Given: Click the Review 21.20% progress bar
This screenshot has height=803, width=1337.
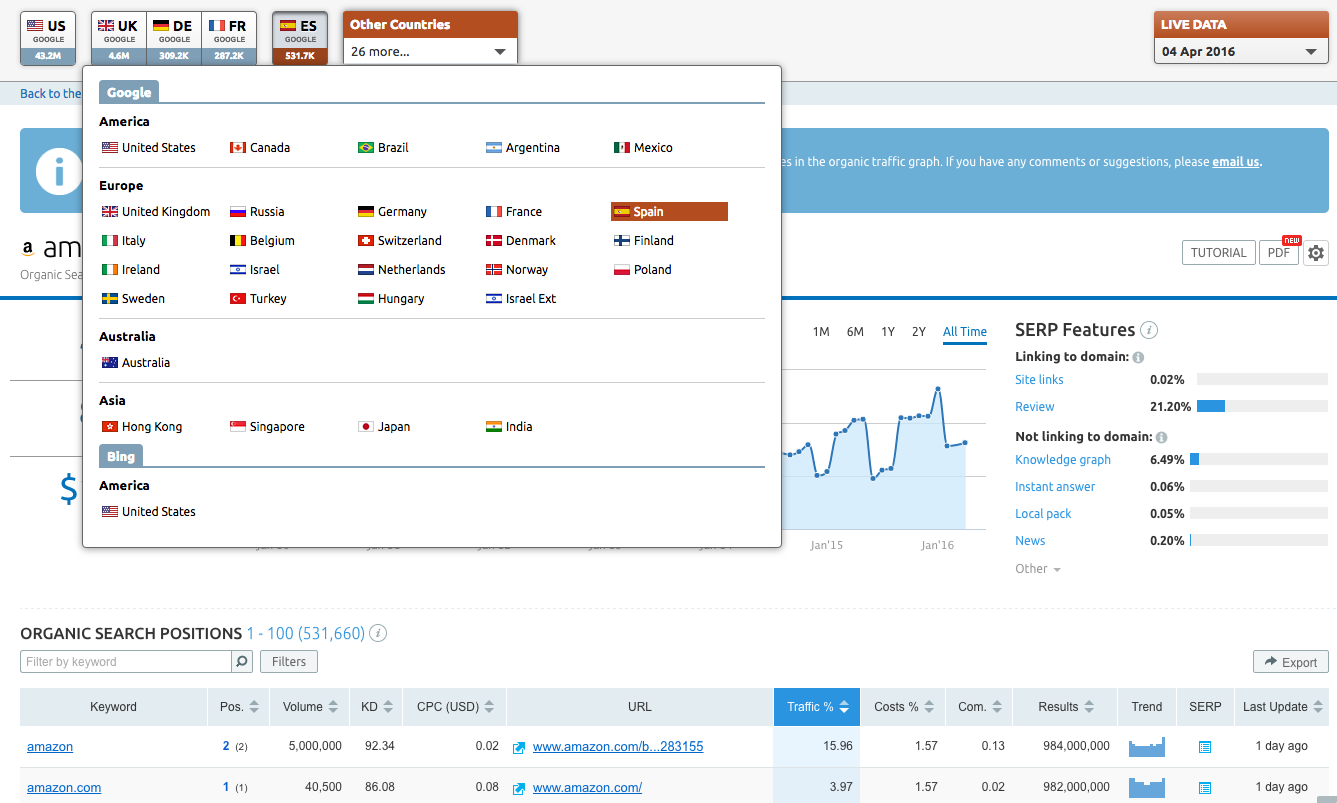Looking at the screenshot, I should click(x=1262, y=407).
